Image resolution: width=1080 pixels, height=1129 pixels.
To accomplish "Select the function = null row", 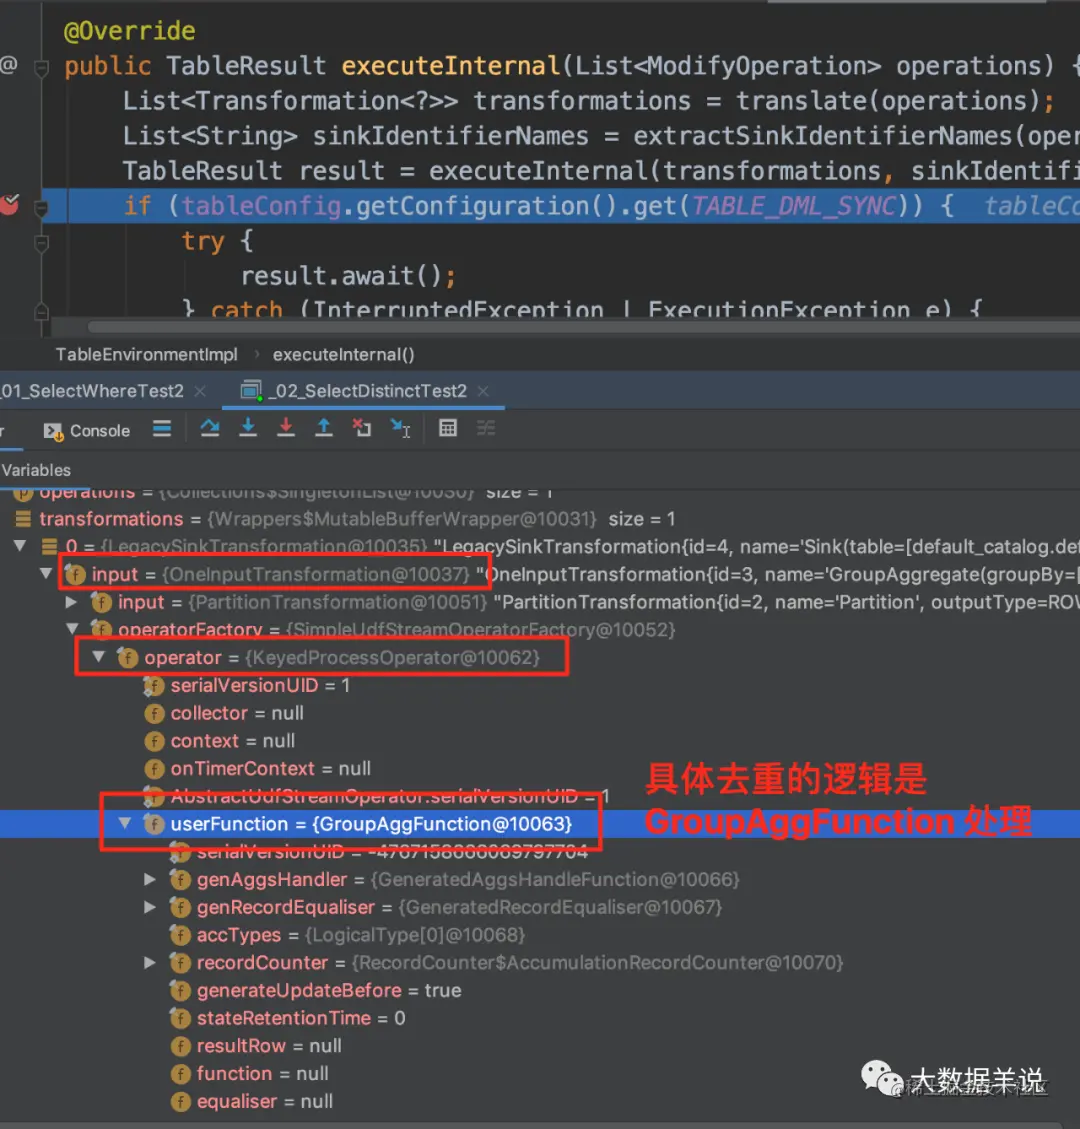I will 540,1074.
